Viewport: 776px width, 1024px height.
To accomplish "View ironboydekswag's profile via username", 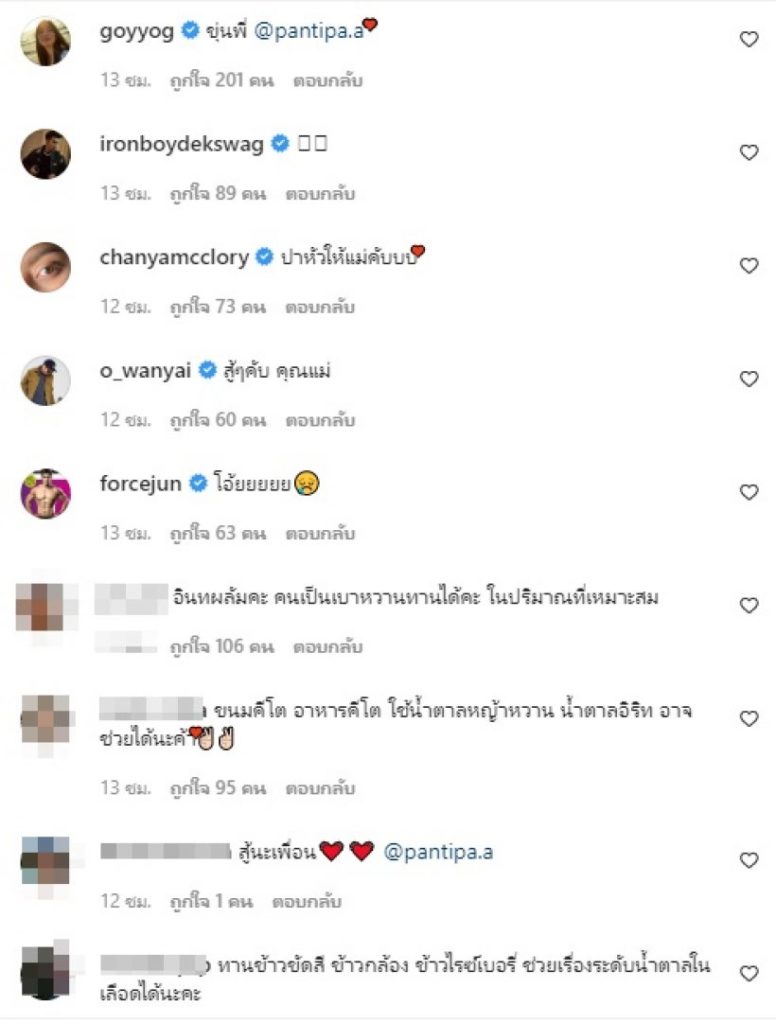I will [182, 144].
